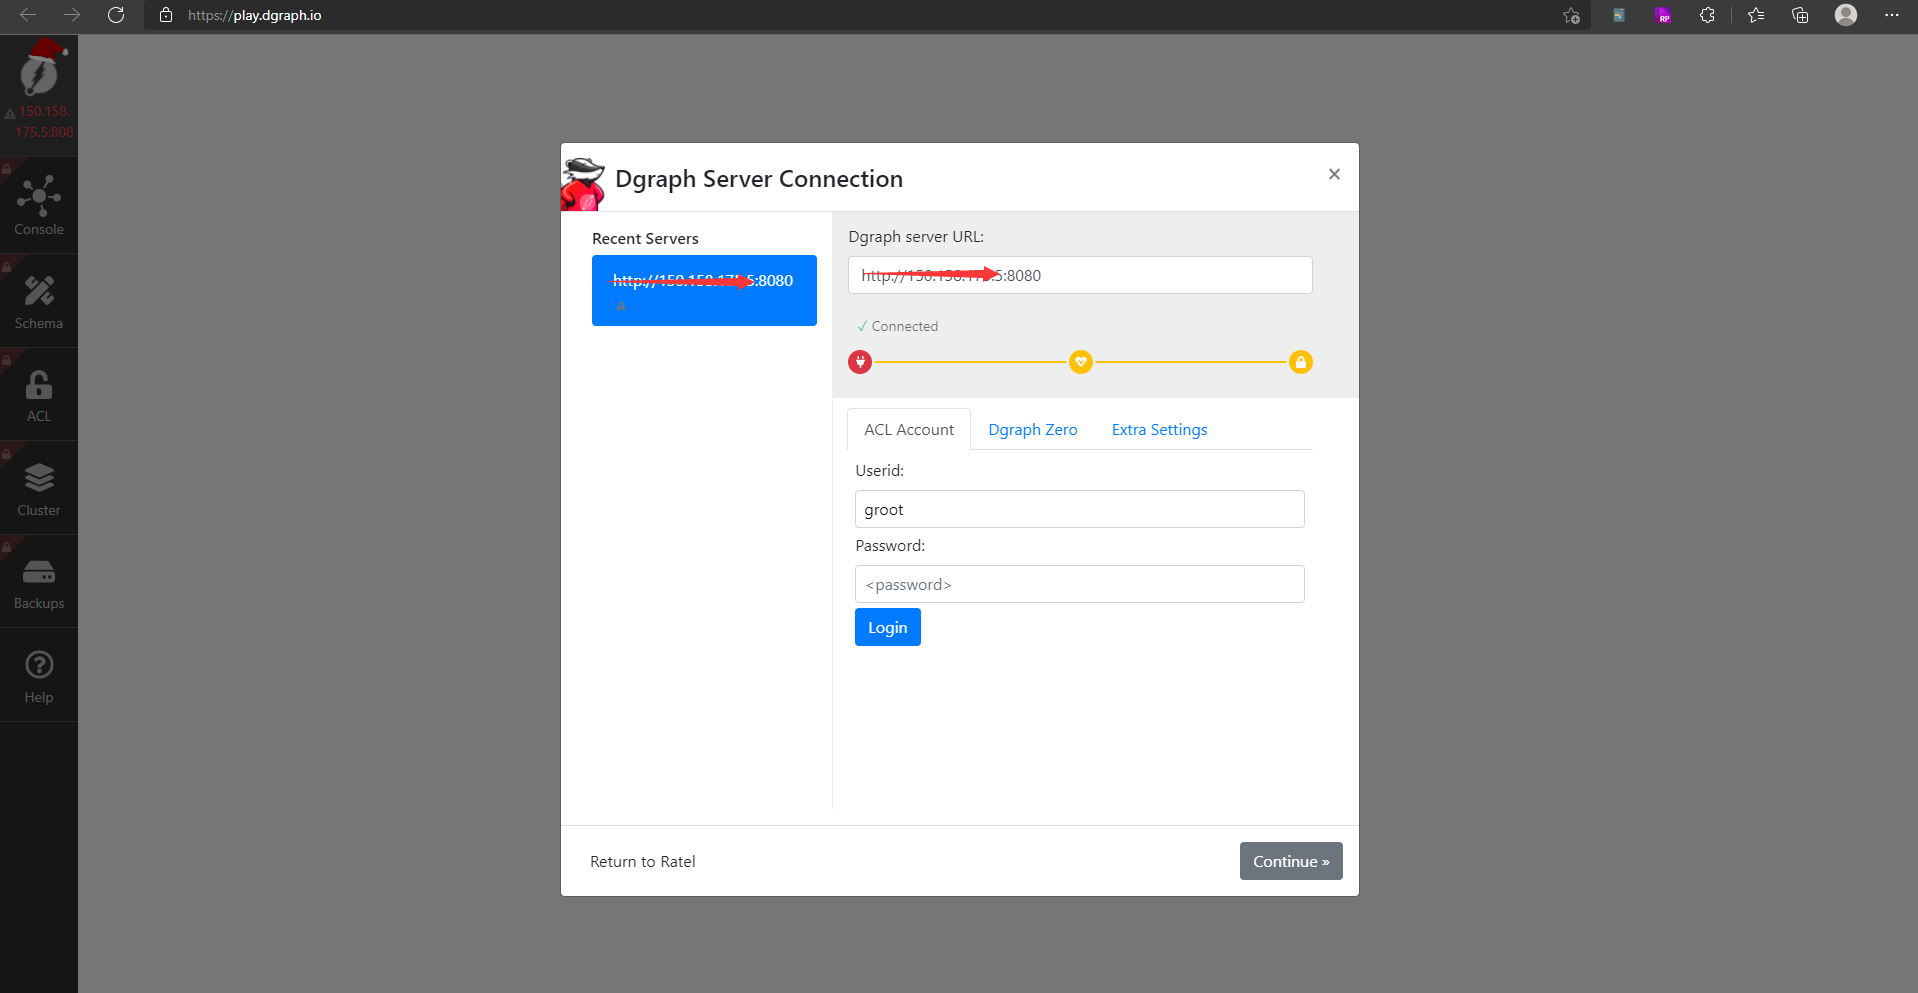Click Return to Ratel link
This screenshot has width=1918, height=993.
(x=643, y=862)
